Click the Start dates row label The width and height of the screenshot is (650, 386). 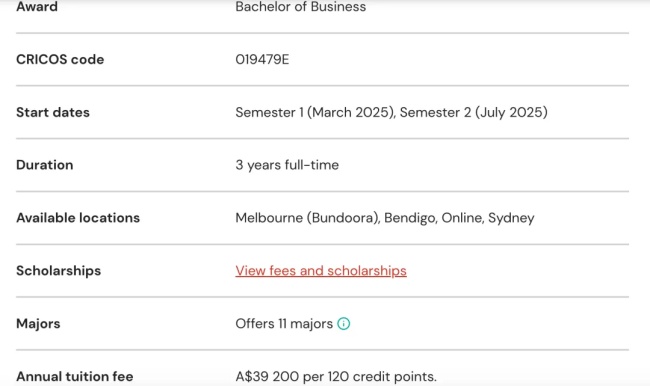pyautogui.click(x=53, y=112)
